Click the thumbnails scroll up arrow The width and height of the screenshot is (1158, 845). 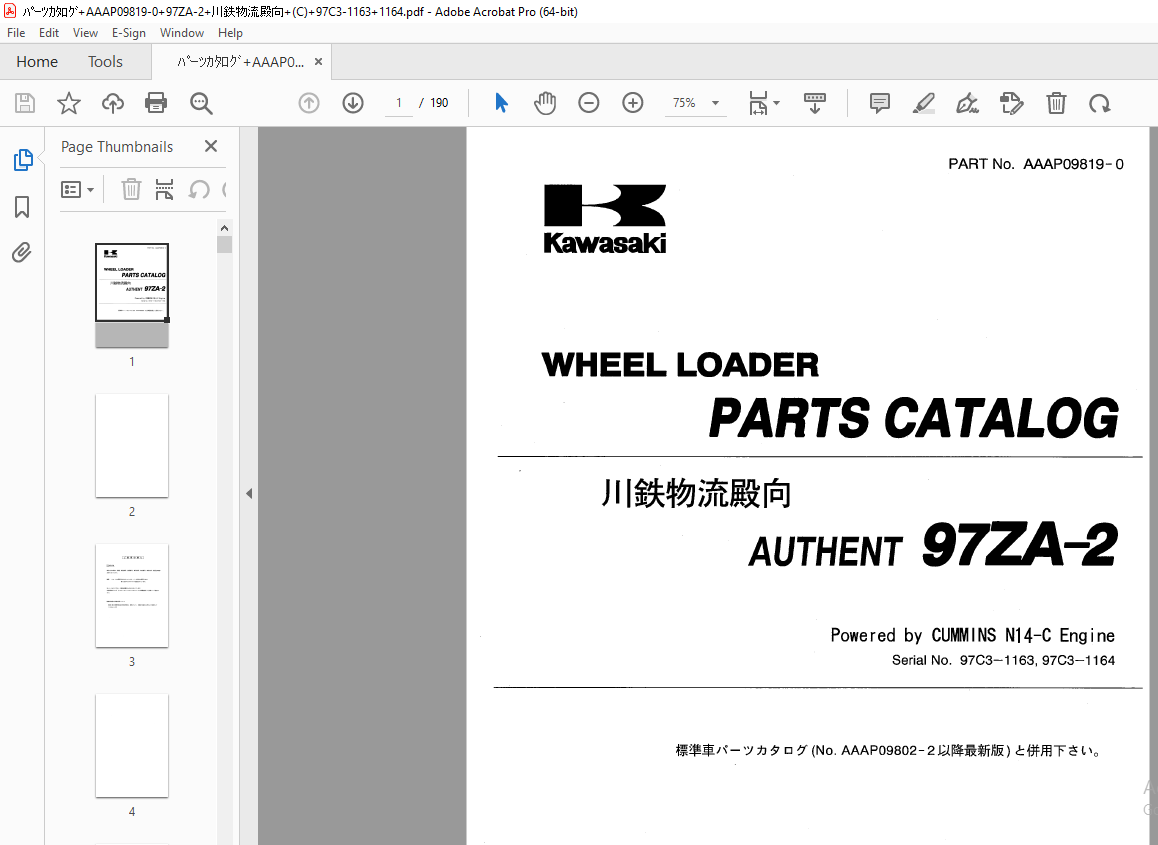pos(225,228)
